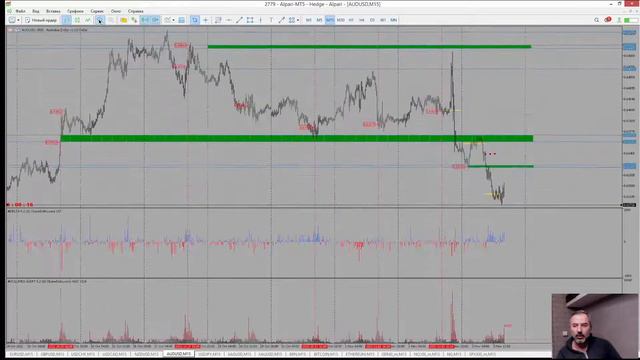Image resolution: width=640 pixels, height=360 pixels.
Task: Switch to the EURUSD,M15 chart tab
Action: [x=22, y=354]
